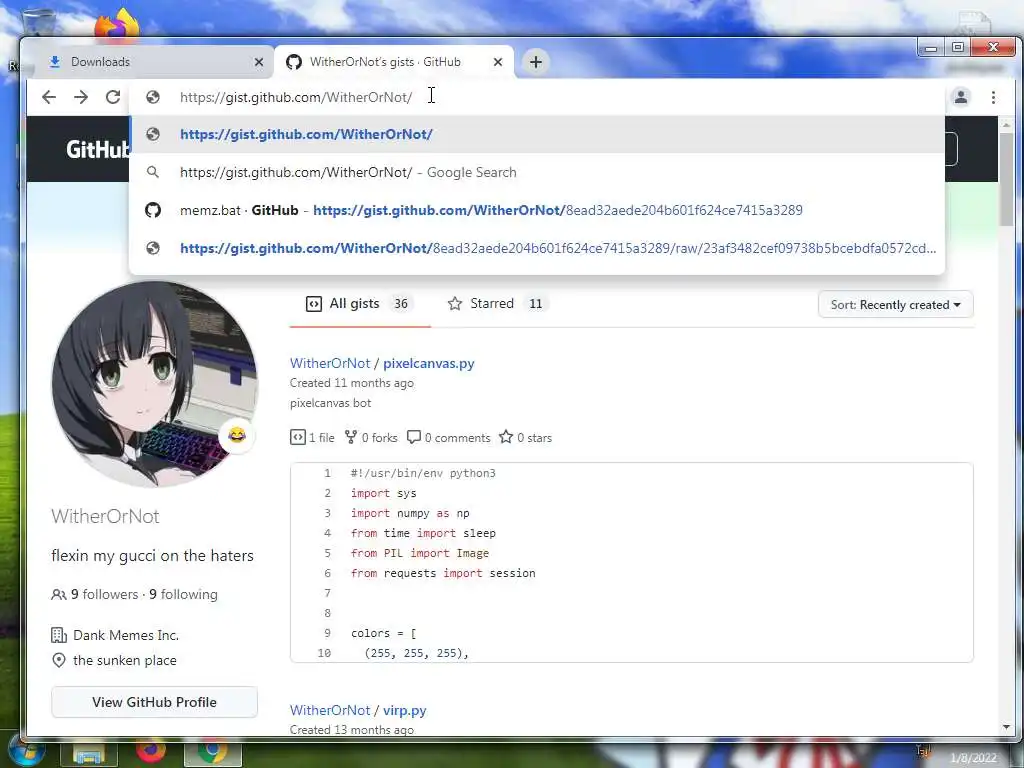Click the 9 following link
1024x768 pixels.
[184, 594]
